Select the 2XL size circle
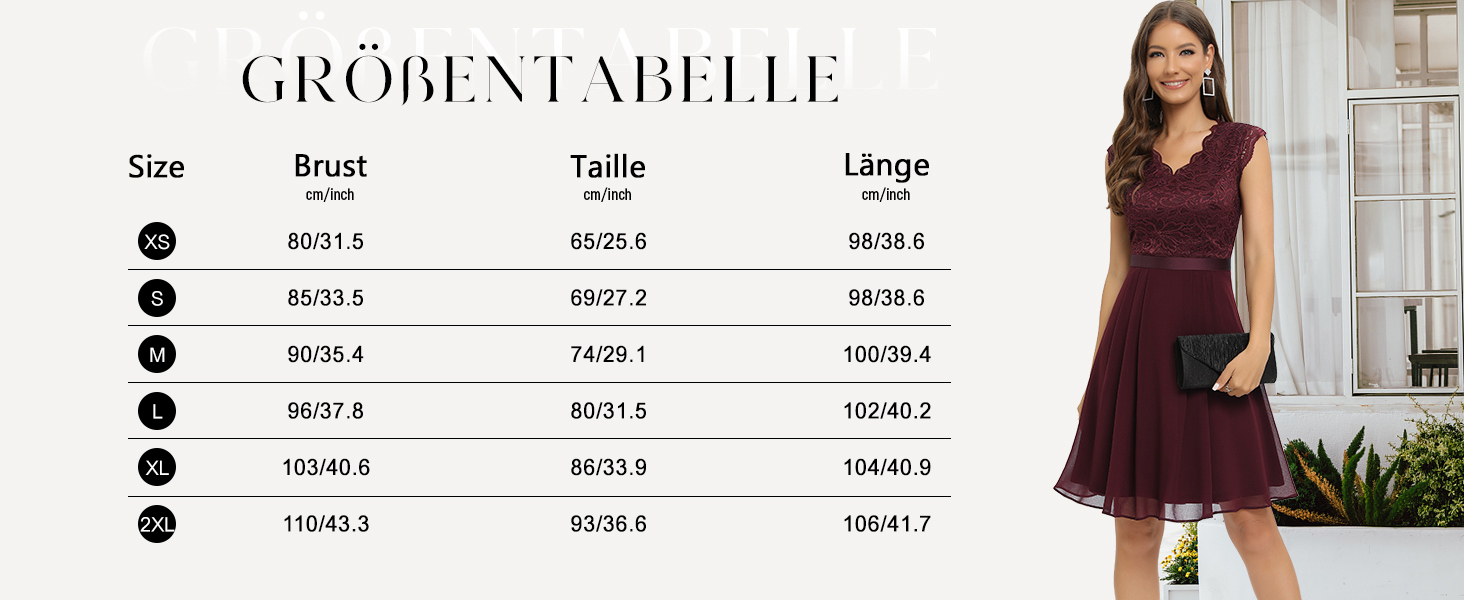Viewport: 1464px width, 600px height. point(157,524)
